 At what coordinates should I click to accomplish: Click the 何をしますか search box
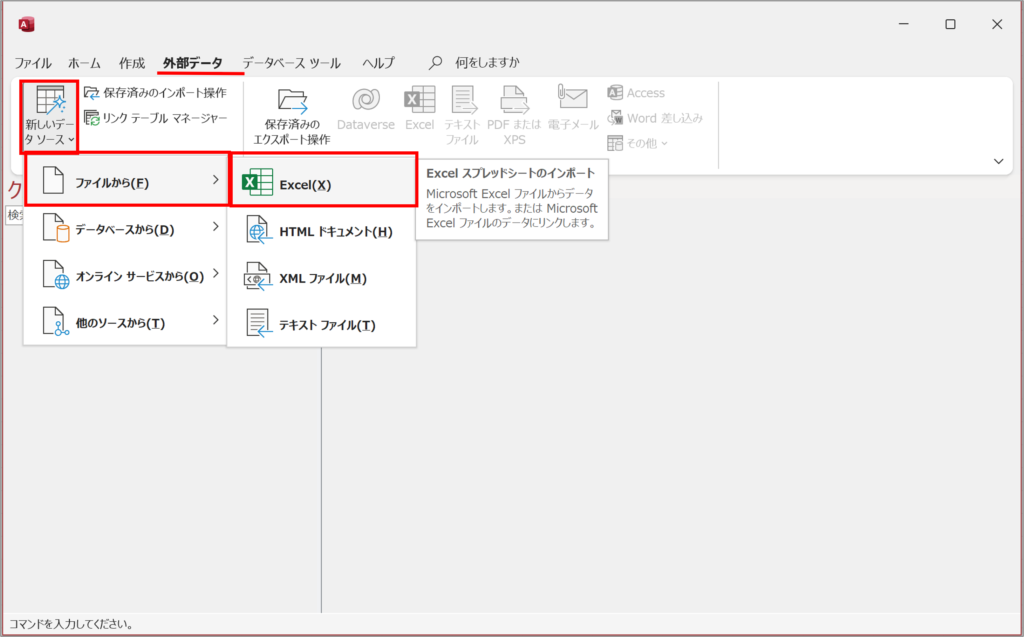pyautogui.click(x=487, y=63)
